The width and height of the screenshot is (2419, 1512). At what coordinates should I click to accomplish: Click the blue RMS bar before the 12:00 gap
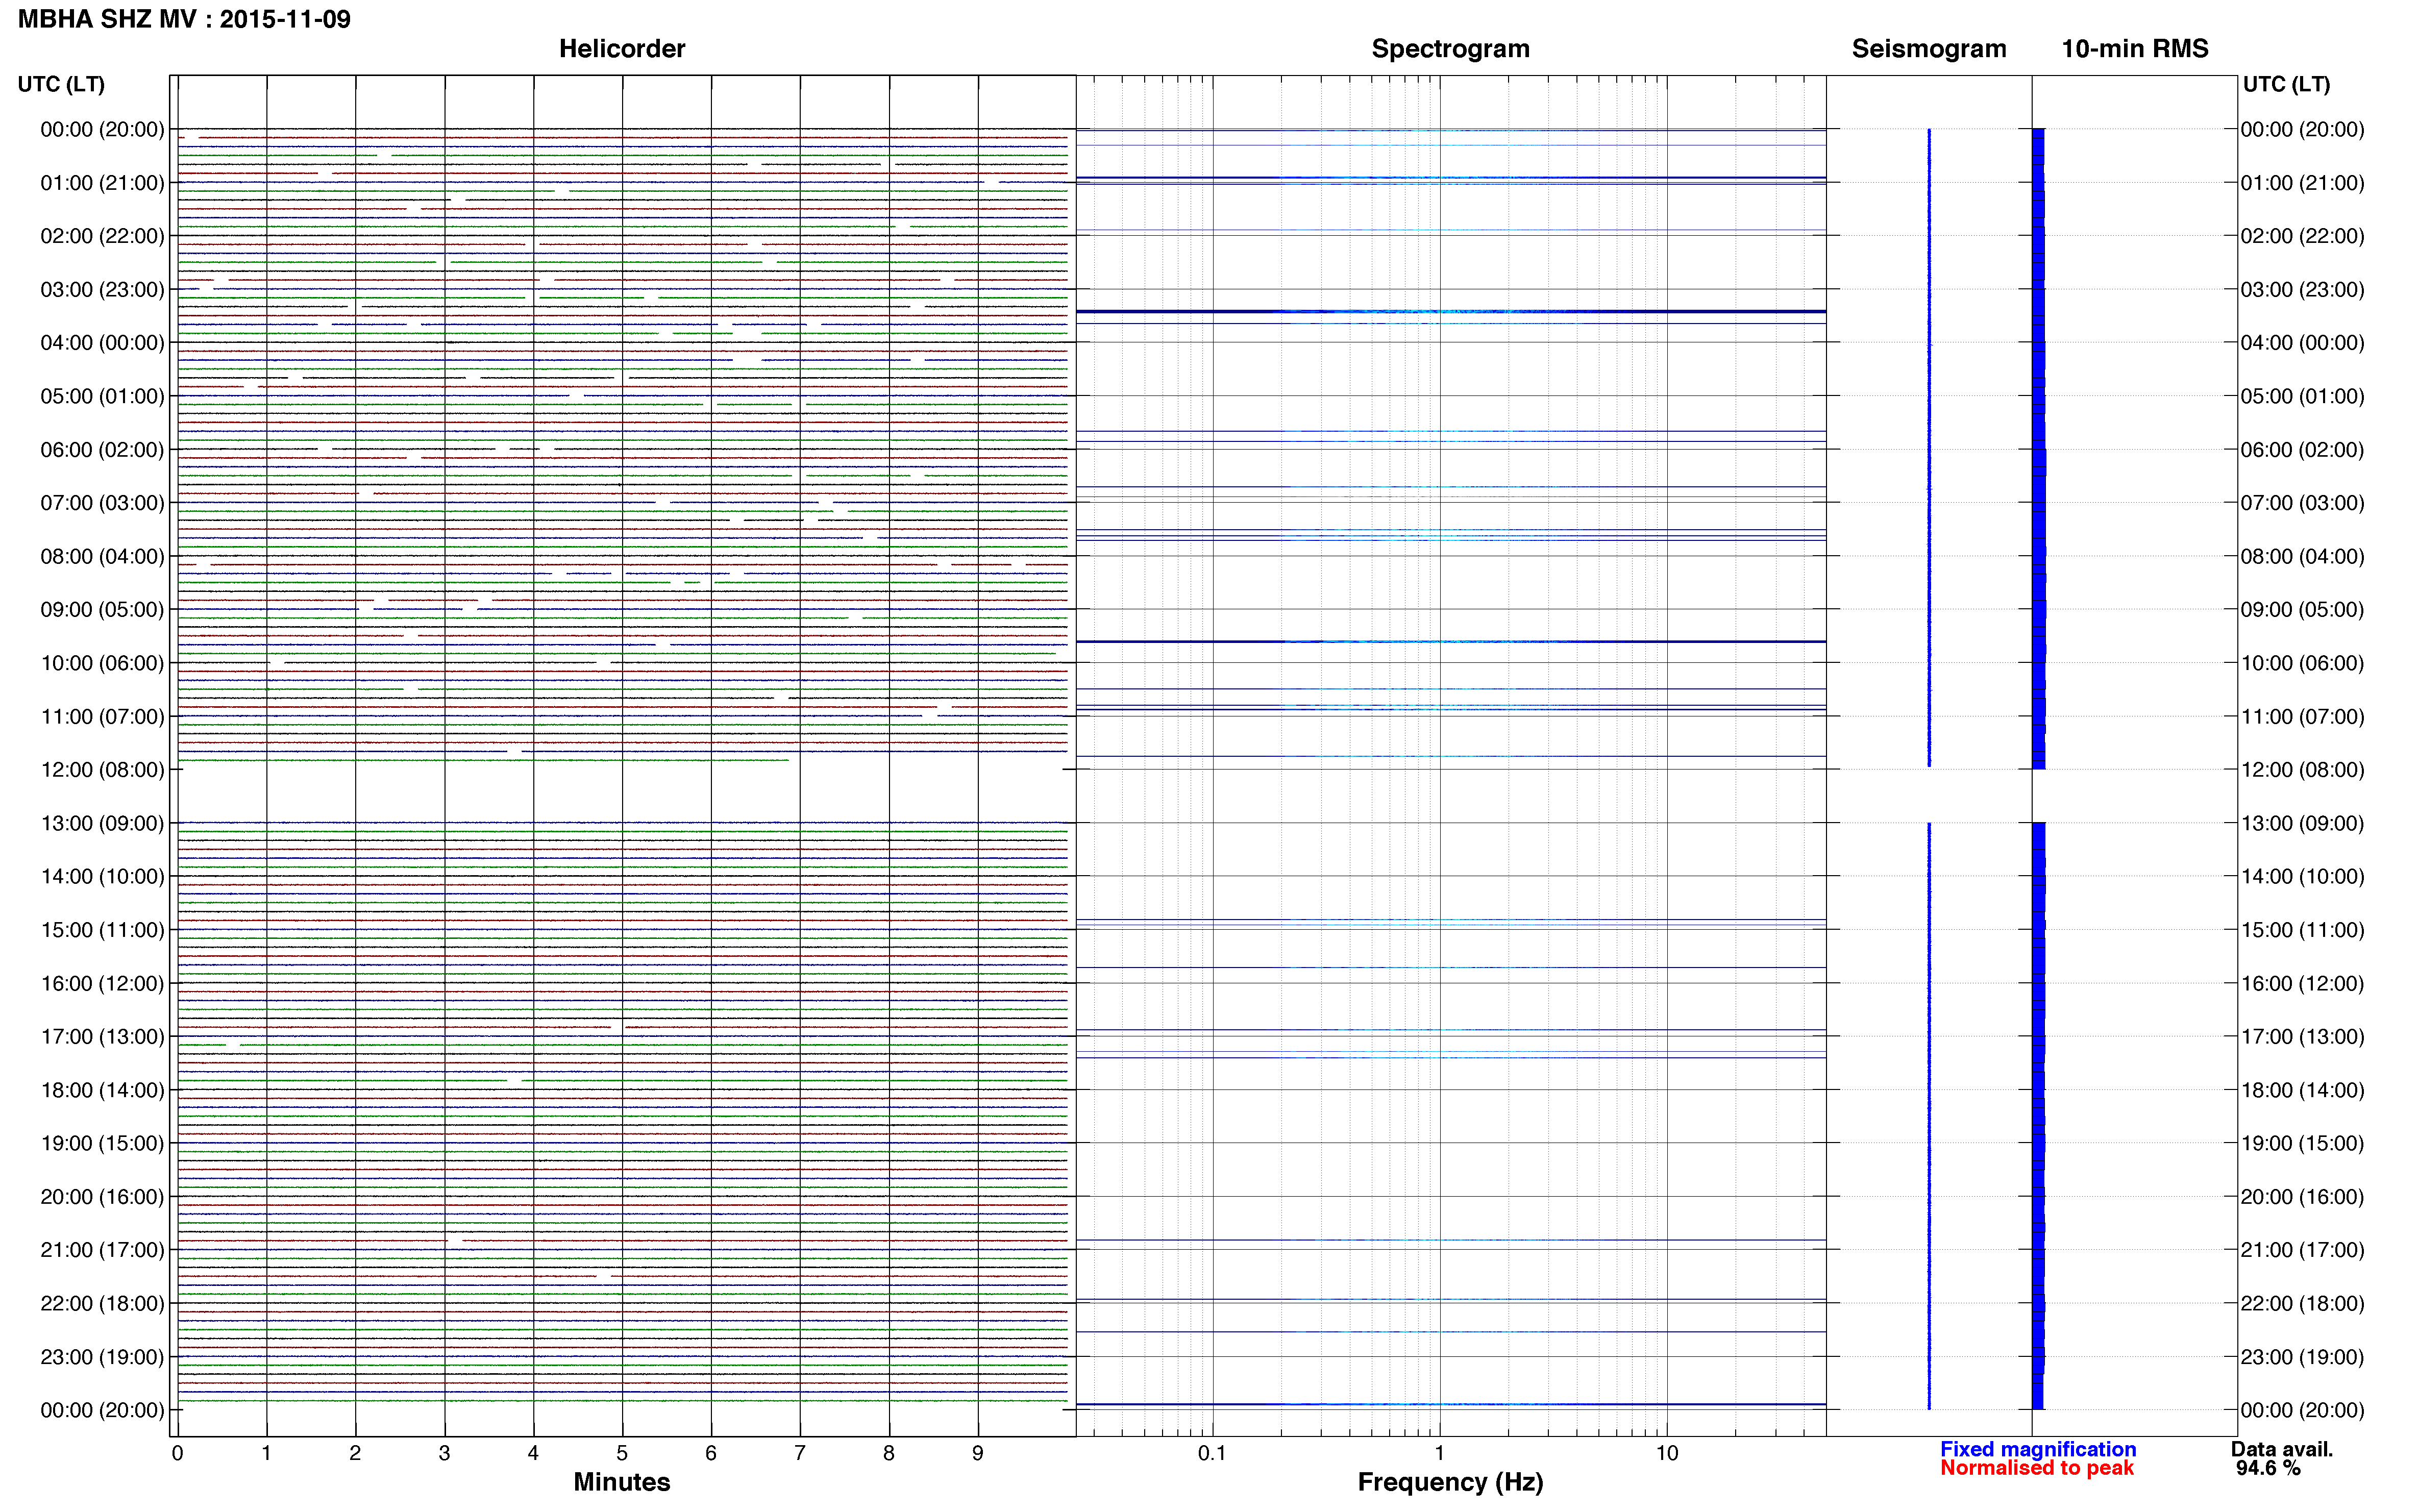pos(2039,449)
